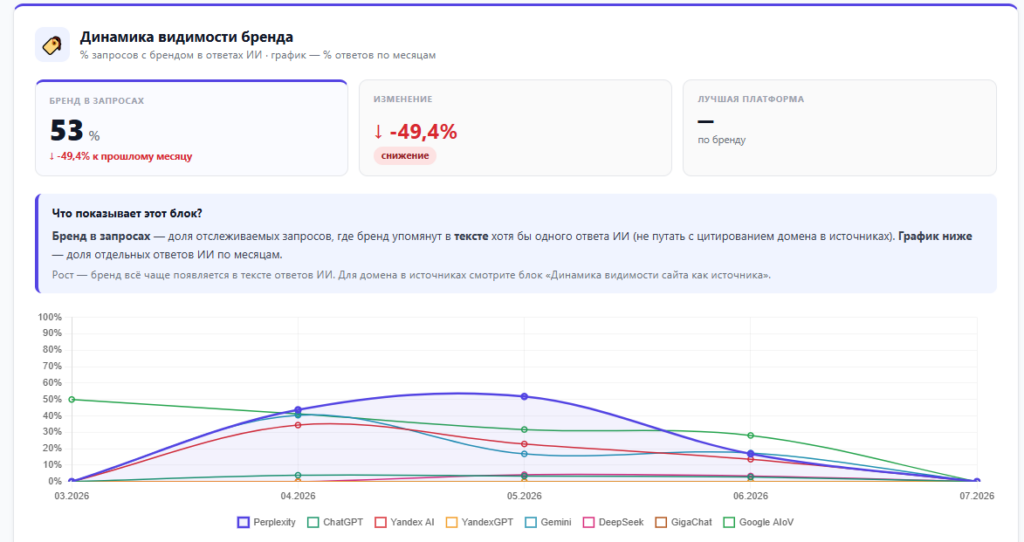Viewport: 1024px width, 542px height.
Task: Click the bold «График ниже» phrase
Action: (935, 236)
